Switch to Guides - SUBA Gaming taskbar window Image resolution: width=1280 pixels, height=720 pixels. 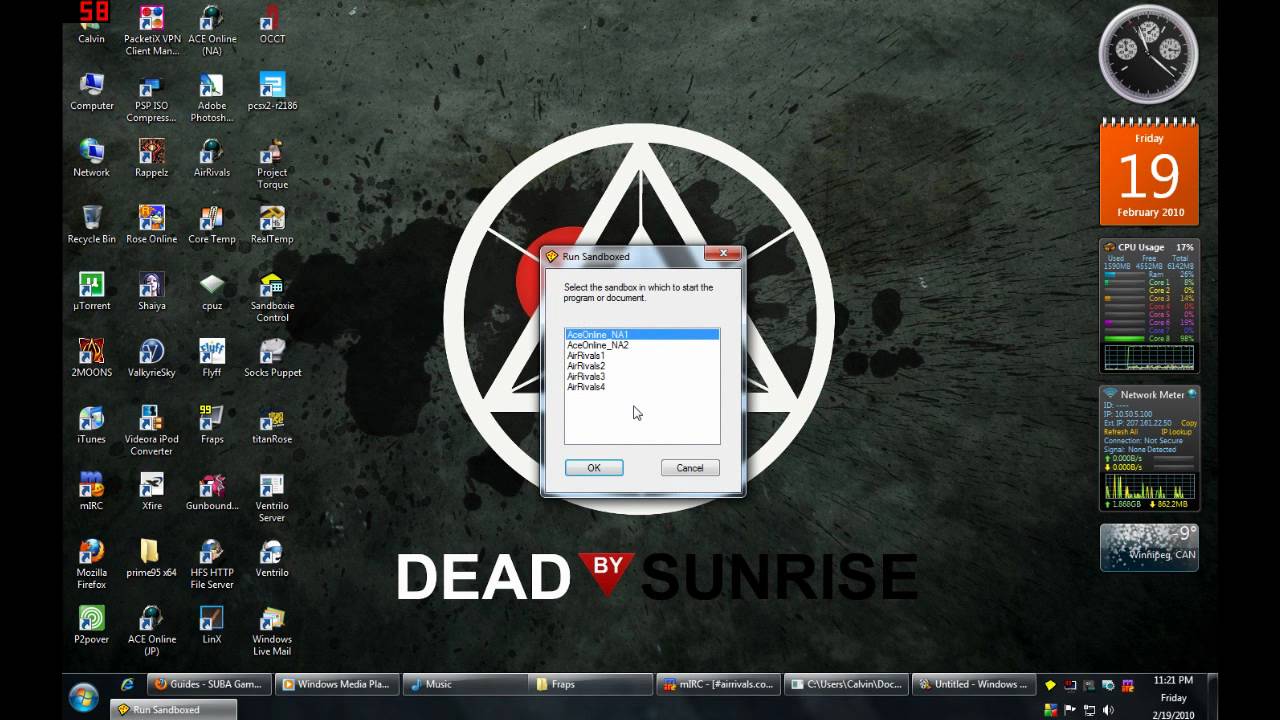point(208,684)
